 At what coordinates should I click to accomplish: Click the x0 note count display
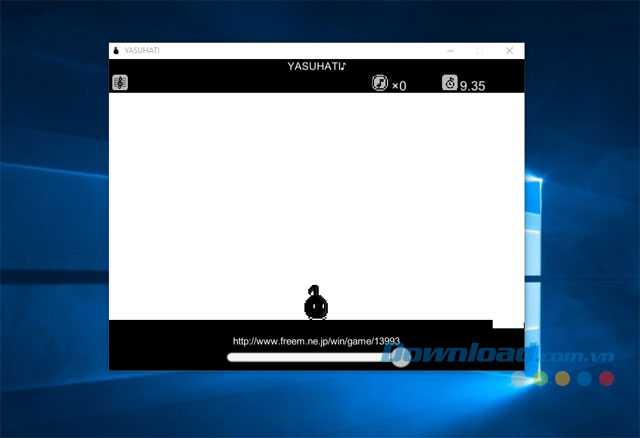click(399, 86)
